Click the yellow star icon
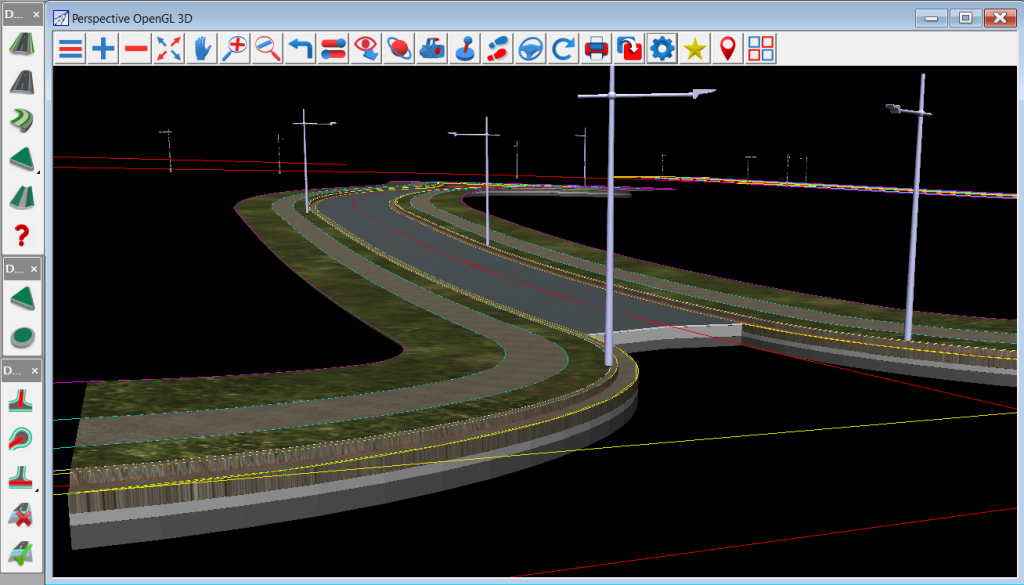 [695, 49]
